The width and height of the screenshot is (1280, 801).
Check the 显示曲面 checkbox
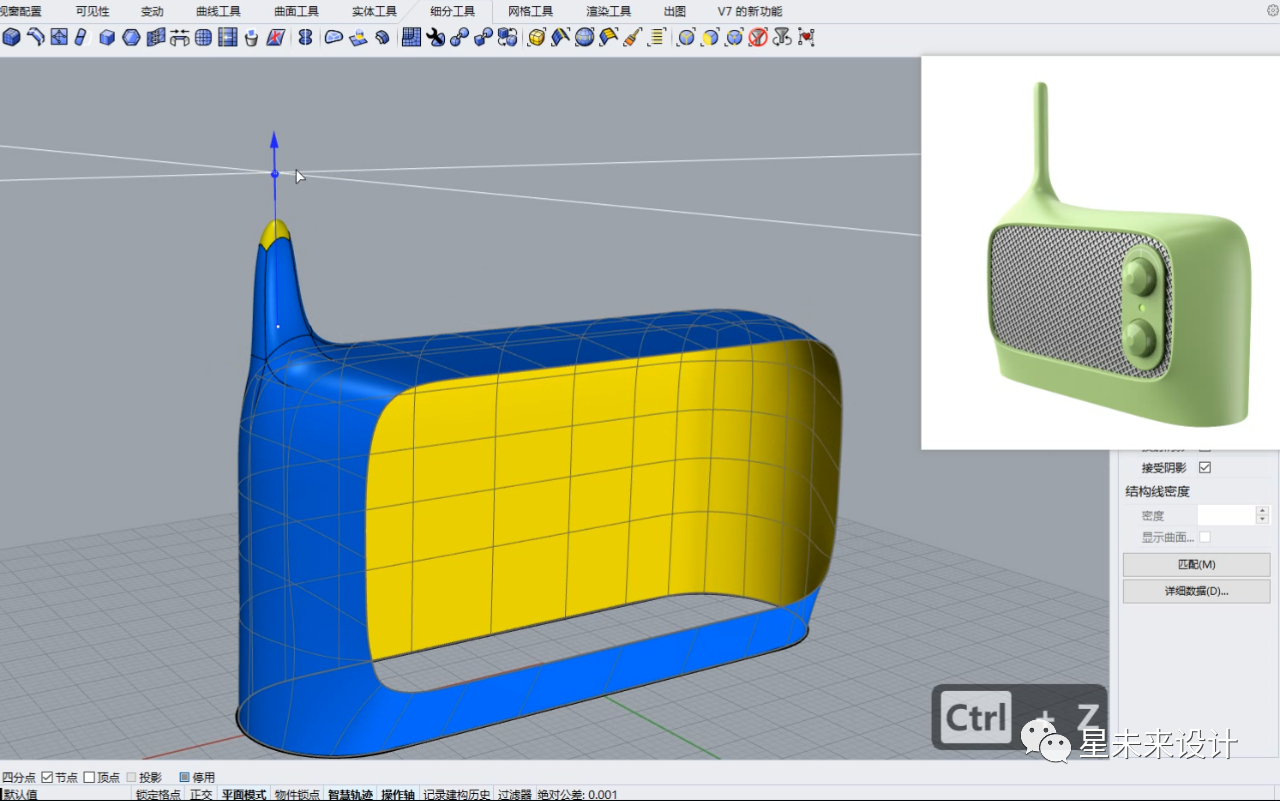(1204, 537)
